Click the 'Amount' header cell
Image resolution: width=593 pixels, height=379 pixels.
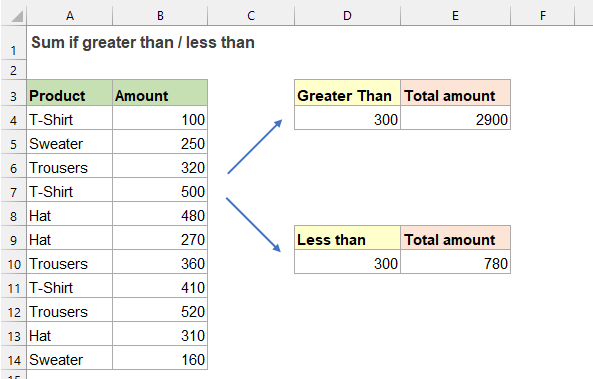pos(160,93)
